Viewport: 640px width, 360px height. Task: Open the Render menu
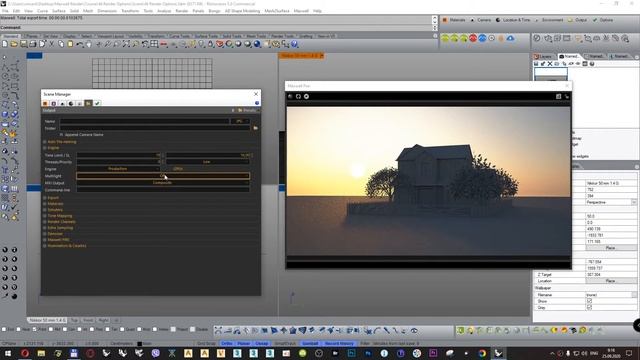point(182,11)
